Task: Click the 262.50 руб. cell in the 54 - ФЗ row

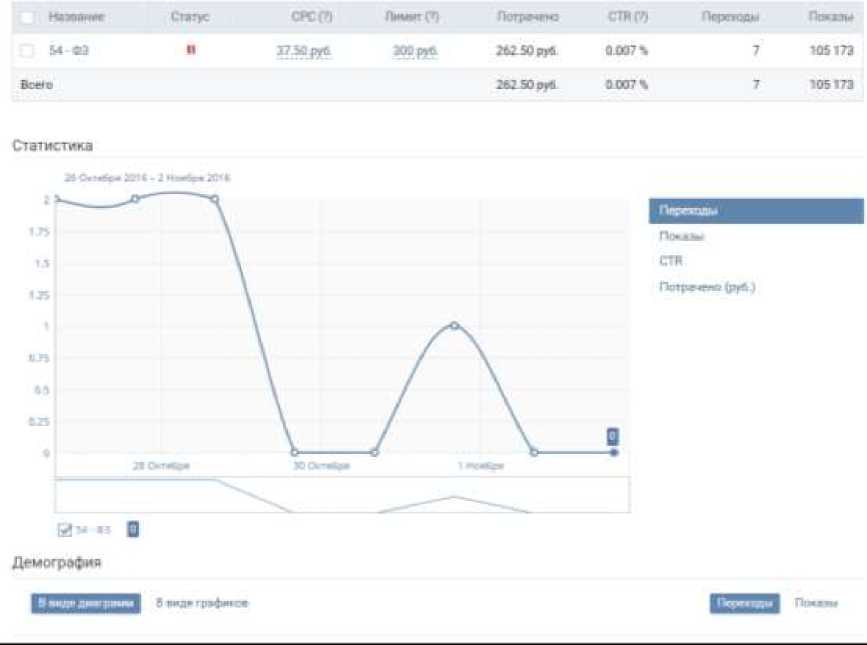Action: pos(527,51)
